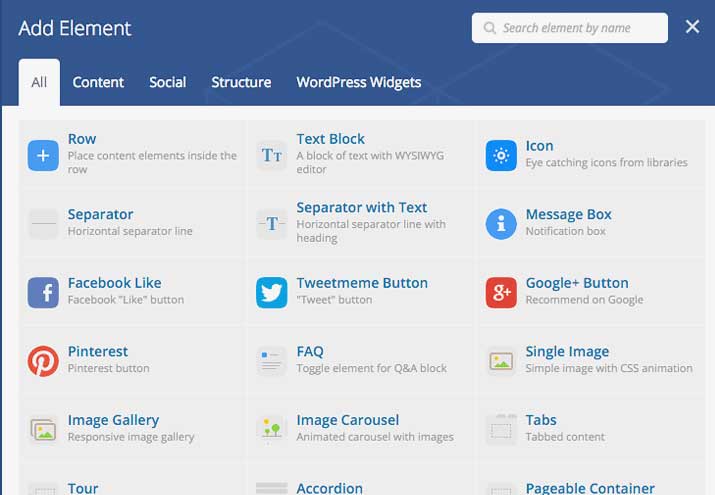
Task: Click "Simple image with CSS animation" text
Action: (x=609, y=368)
